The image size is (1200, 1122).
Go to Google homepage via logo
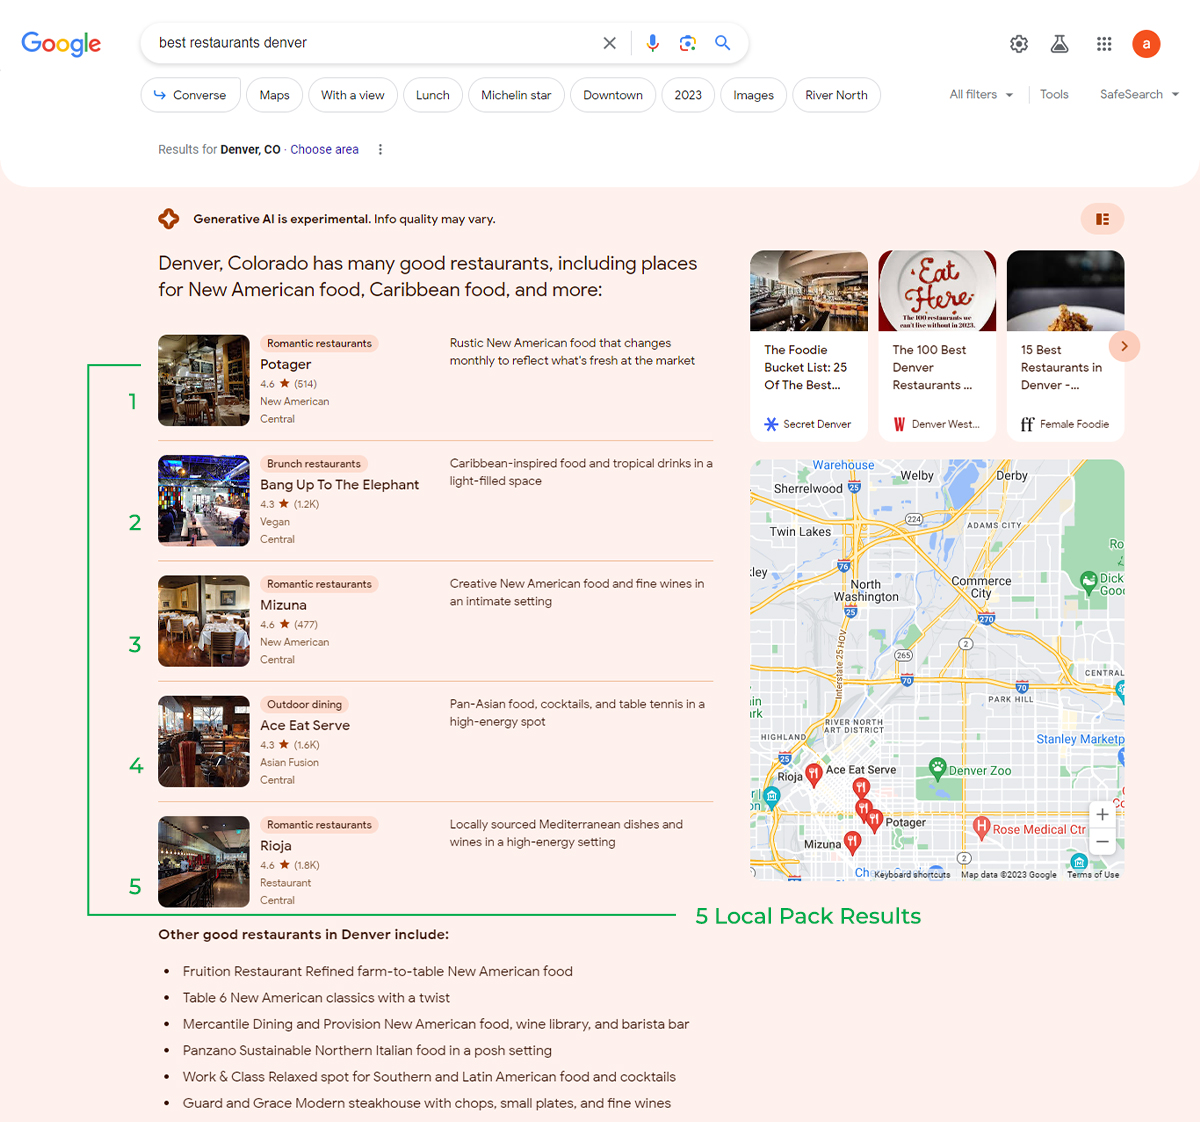61,44
